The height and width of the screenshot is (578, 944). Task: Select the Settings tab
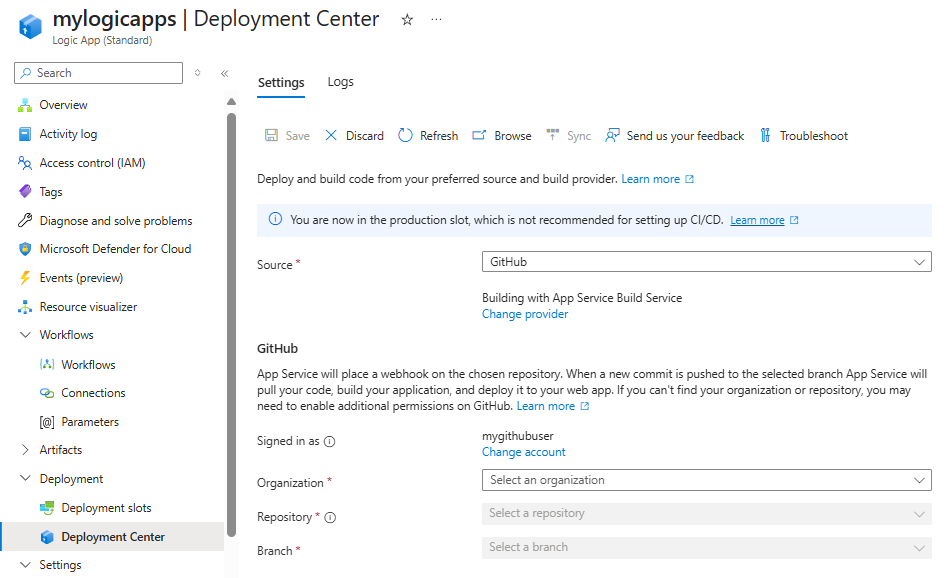(281, 82)
